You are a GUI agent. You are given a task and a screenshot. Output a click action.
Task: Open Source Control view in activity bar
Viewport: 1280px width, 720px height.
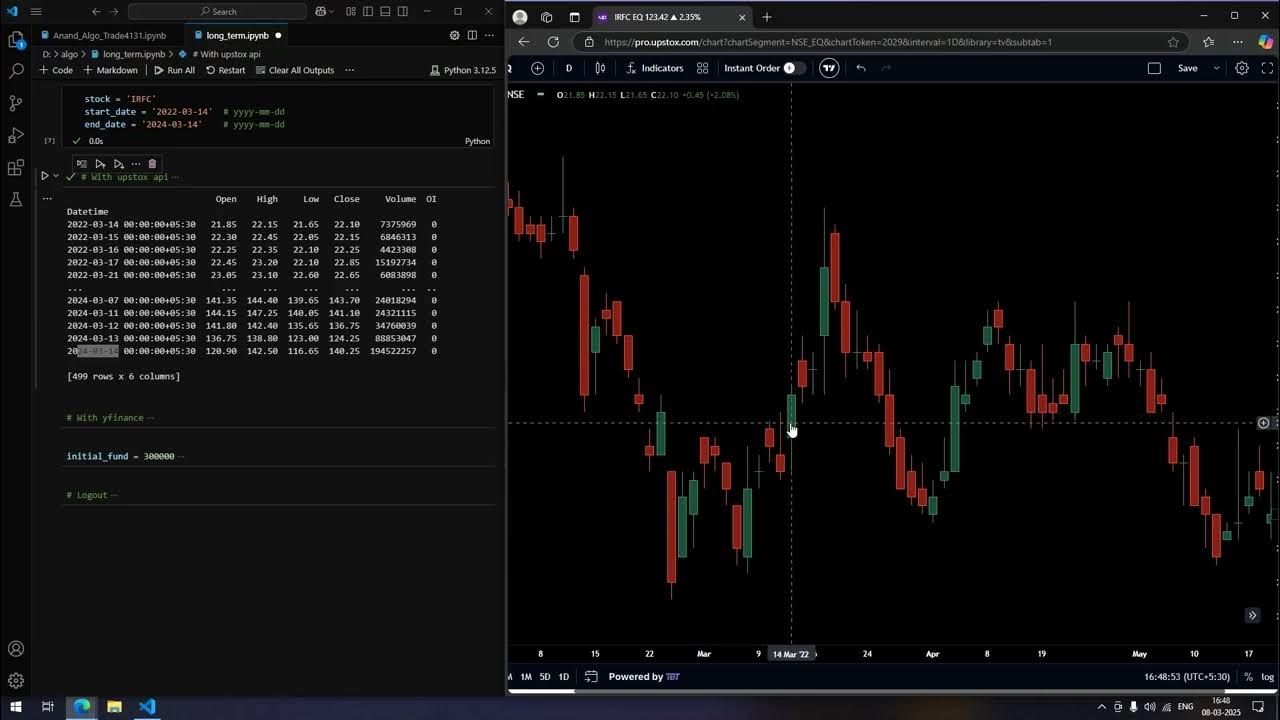[16, 104]
